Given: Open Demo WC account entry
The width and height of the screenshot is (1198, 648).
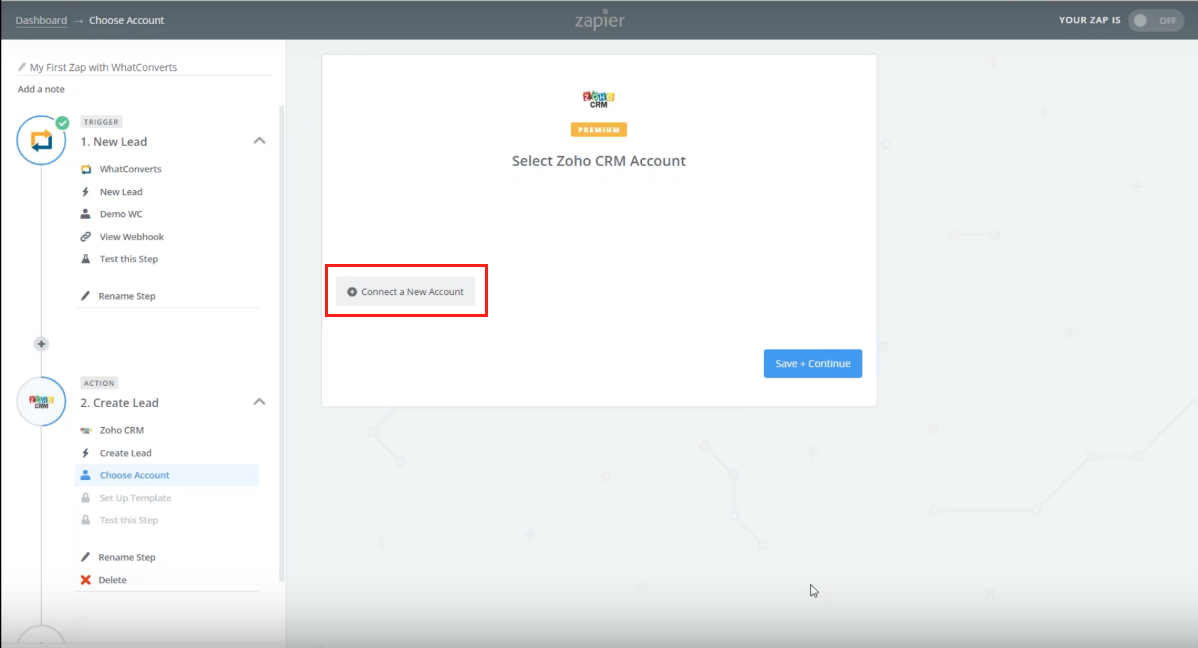Looking at the screenshot, I should [x=121, y=214].
